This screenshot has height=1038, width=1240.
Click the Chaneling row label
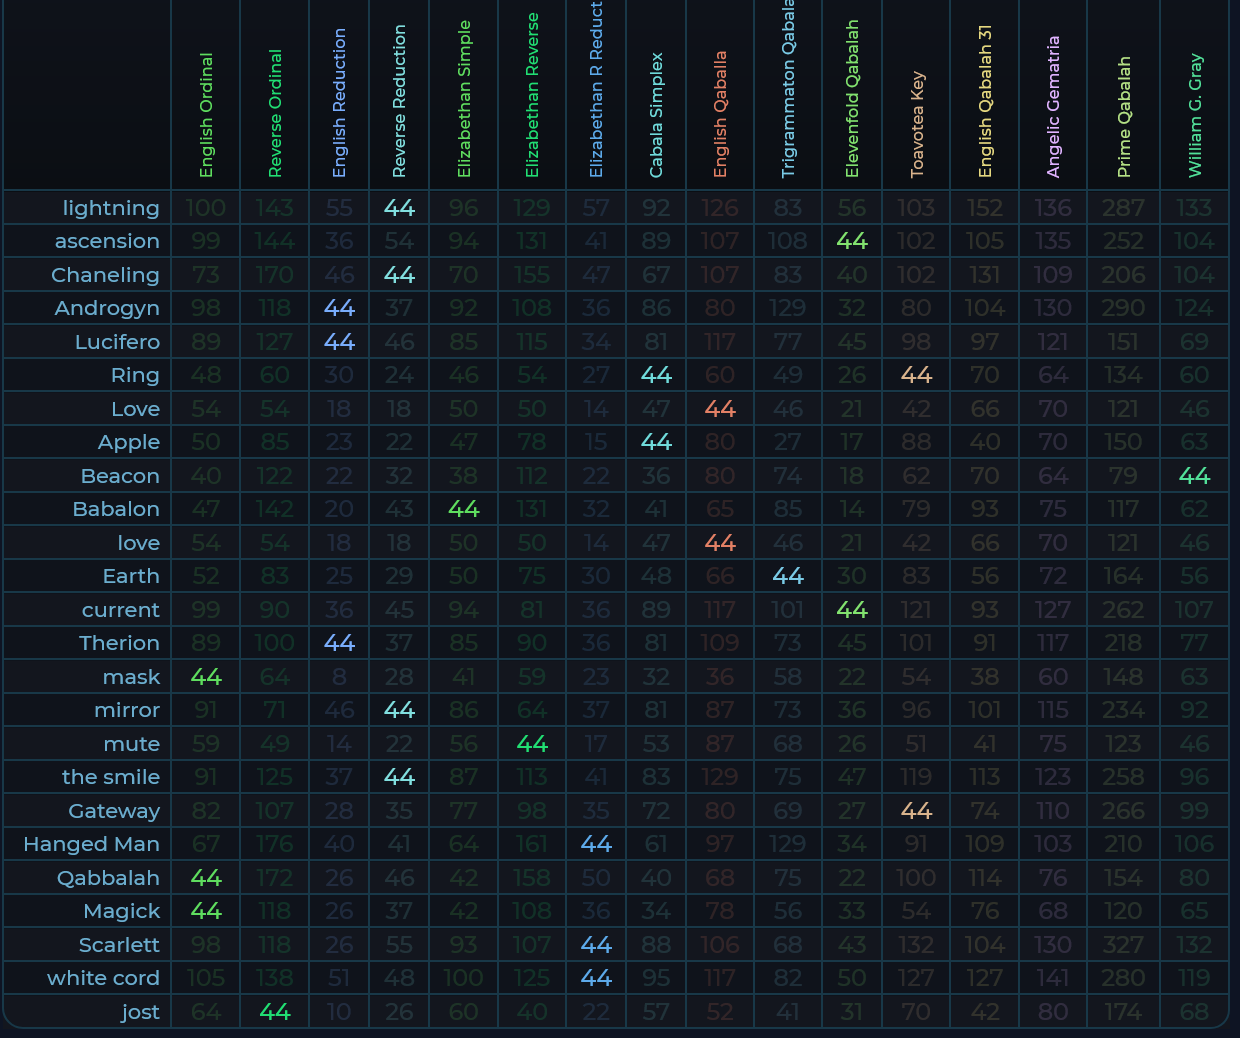pos(105,275)
